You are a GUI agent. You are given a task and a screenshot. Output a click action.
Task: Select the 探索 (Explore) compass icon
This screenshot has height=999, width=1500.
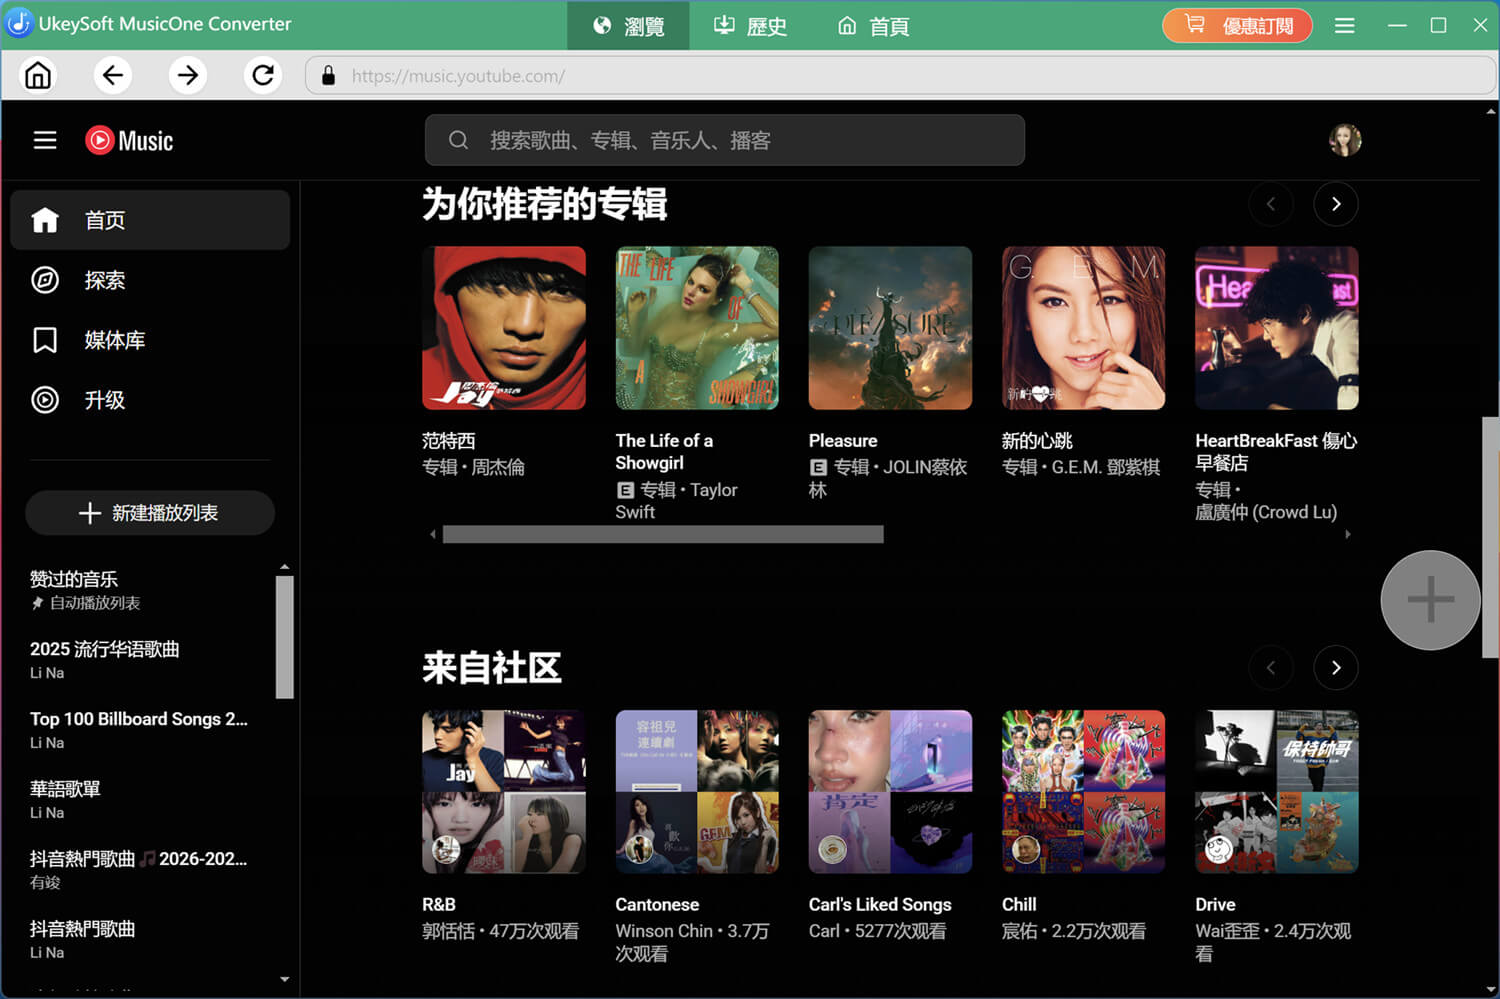(45, 280)
